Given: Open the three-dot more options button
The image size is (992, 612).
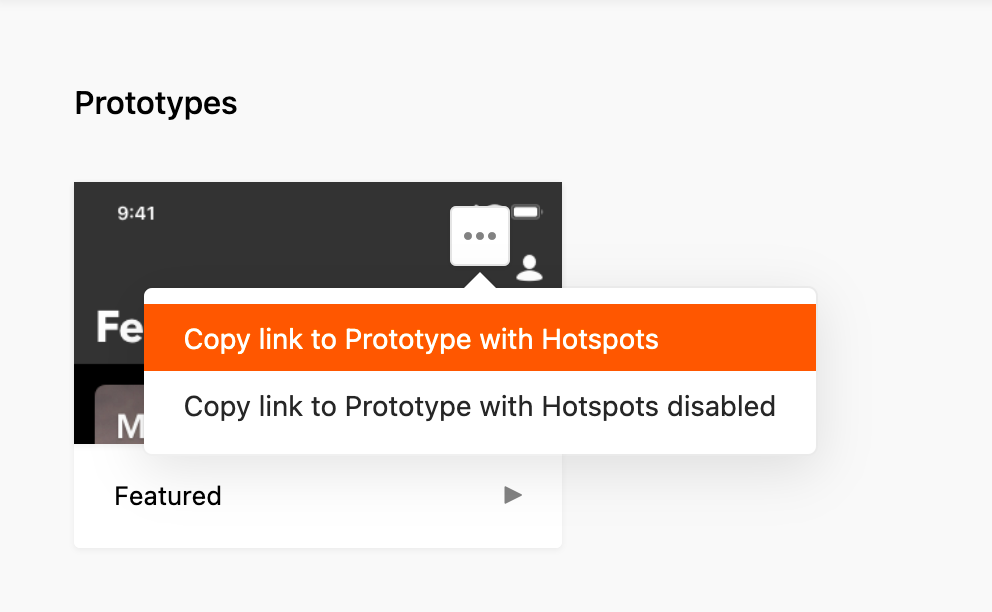Looking at the screenshot, I should click(480, 236).
